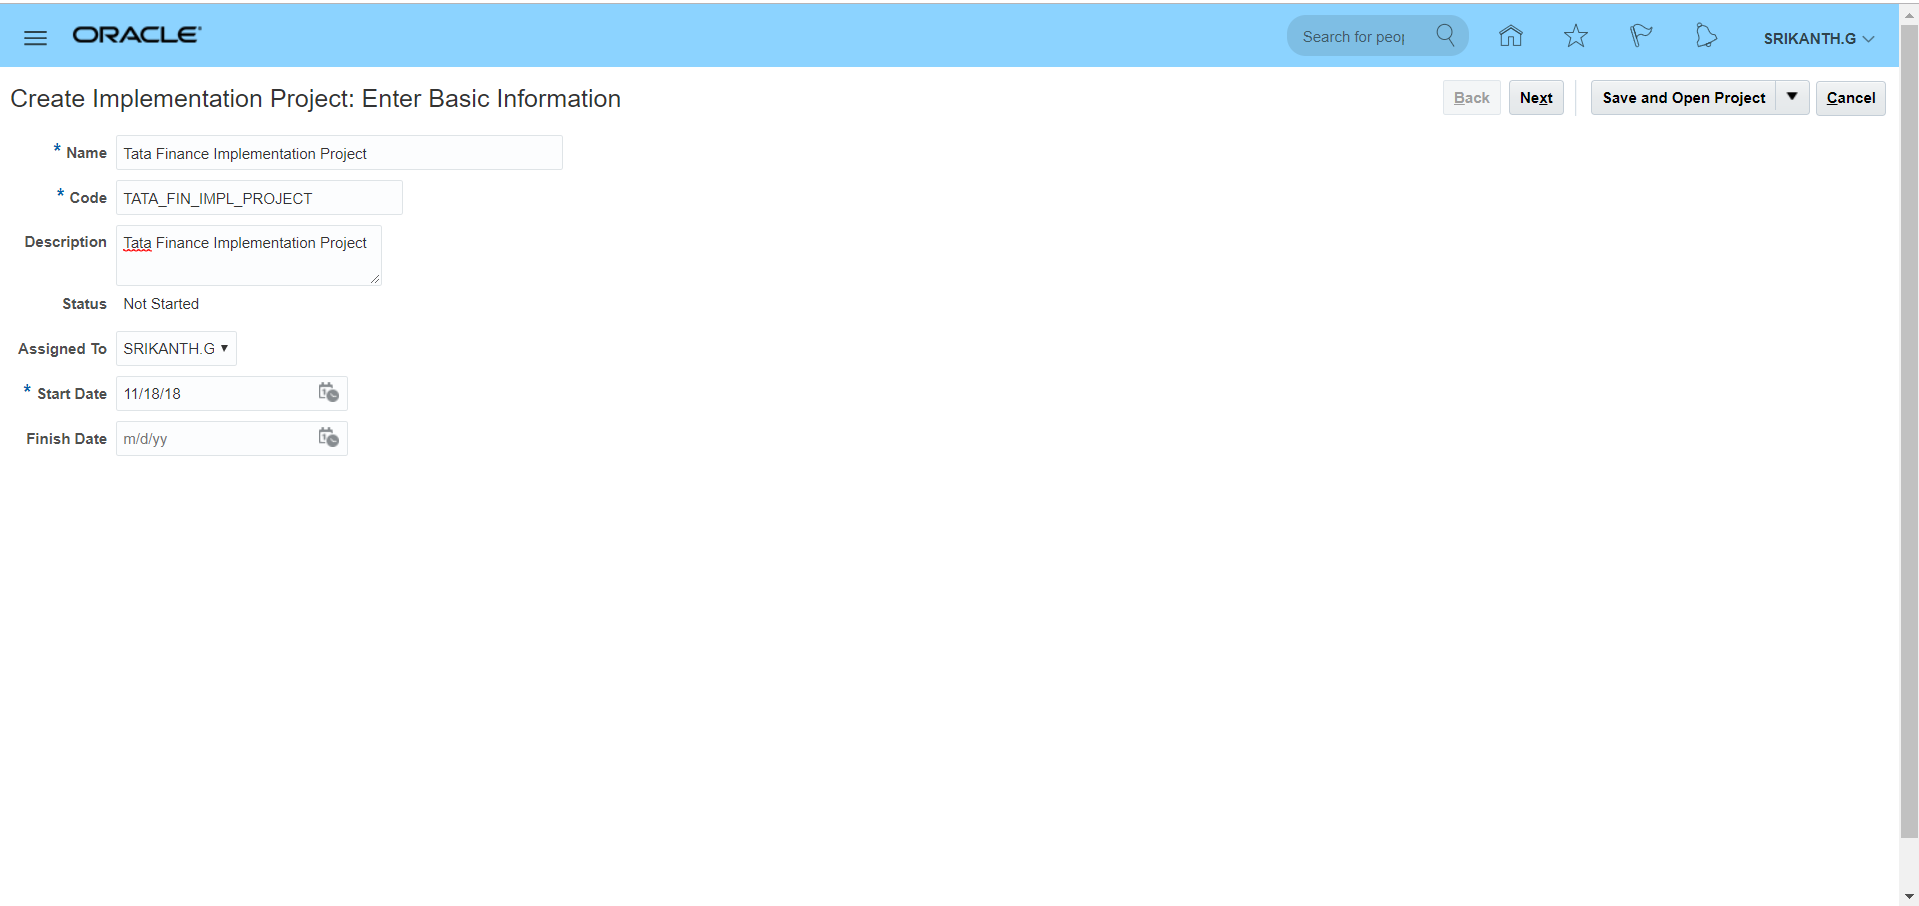Open Favorites star icon
This screenshot has width=1919, height=906.
click(x=1575, y=37)
